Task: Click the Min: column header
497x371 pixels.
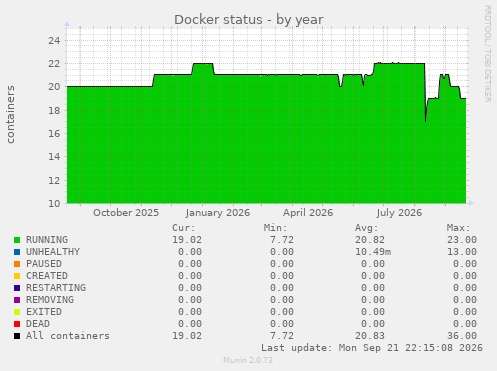Action: 275,228
